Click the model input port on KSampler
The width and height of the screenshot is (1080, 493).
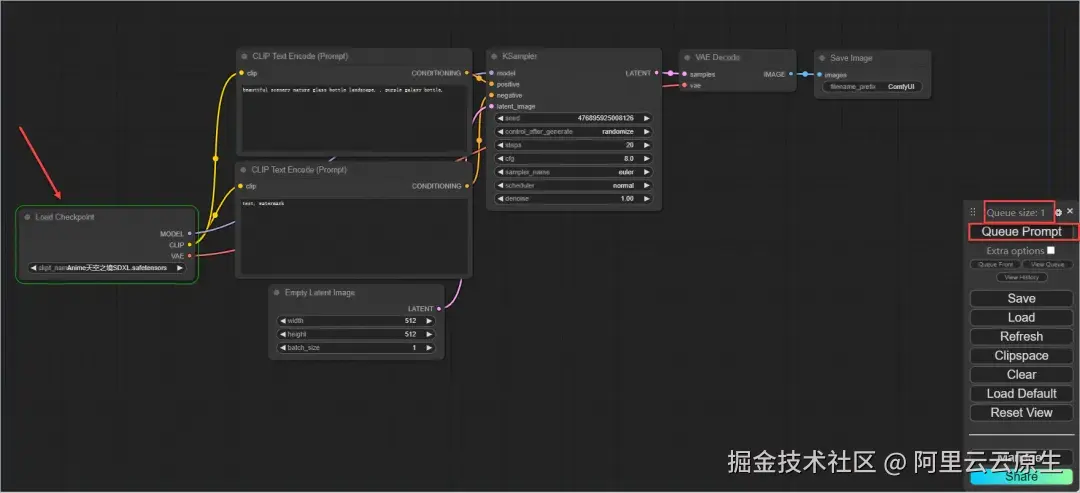point(491,73)
